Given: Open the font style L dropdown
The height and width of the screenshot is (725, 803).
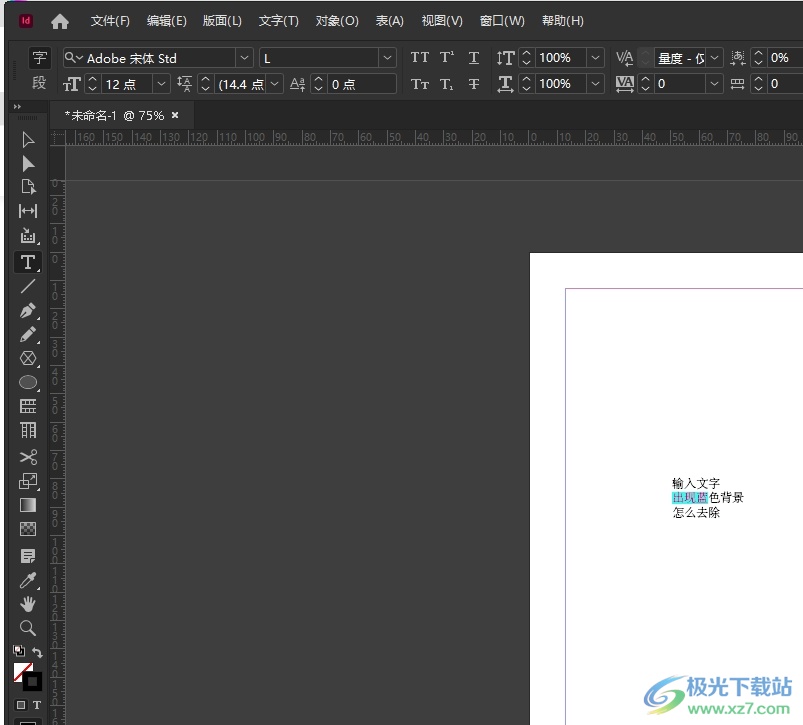Looking at the screenshot, I should pyautogui.click(x=386, y=58).
